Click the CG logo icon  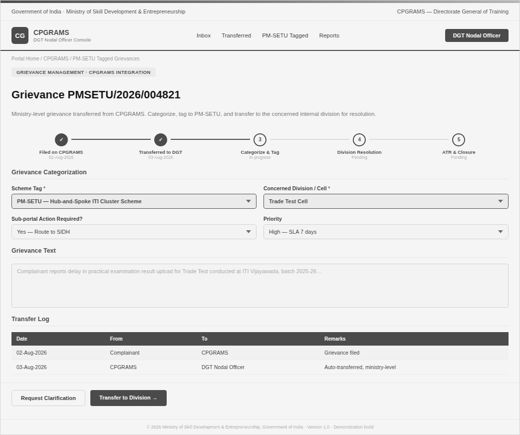click(20, 35)
